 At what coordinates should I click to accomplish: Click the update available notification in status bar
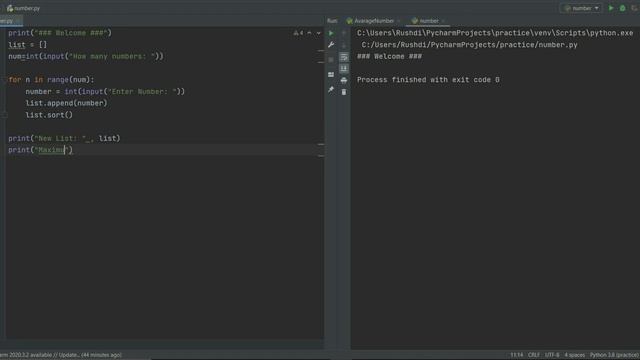click(61, 355)
